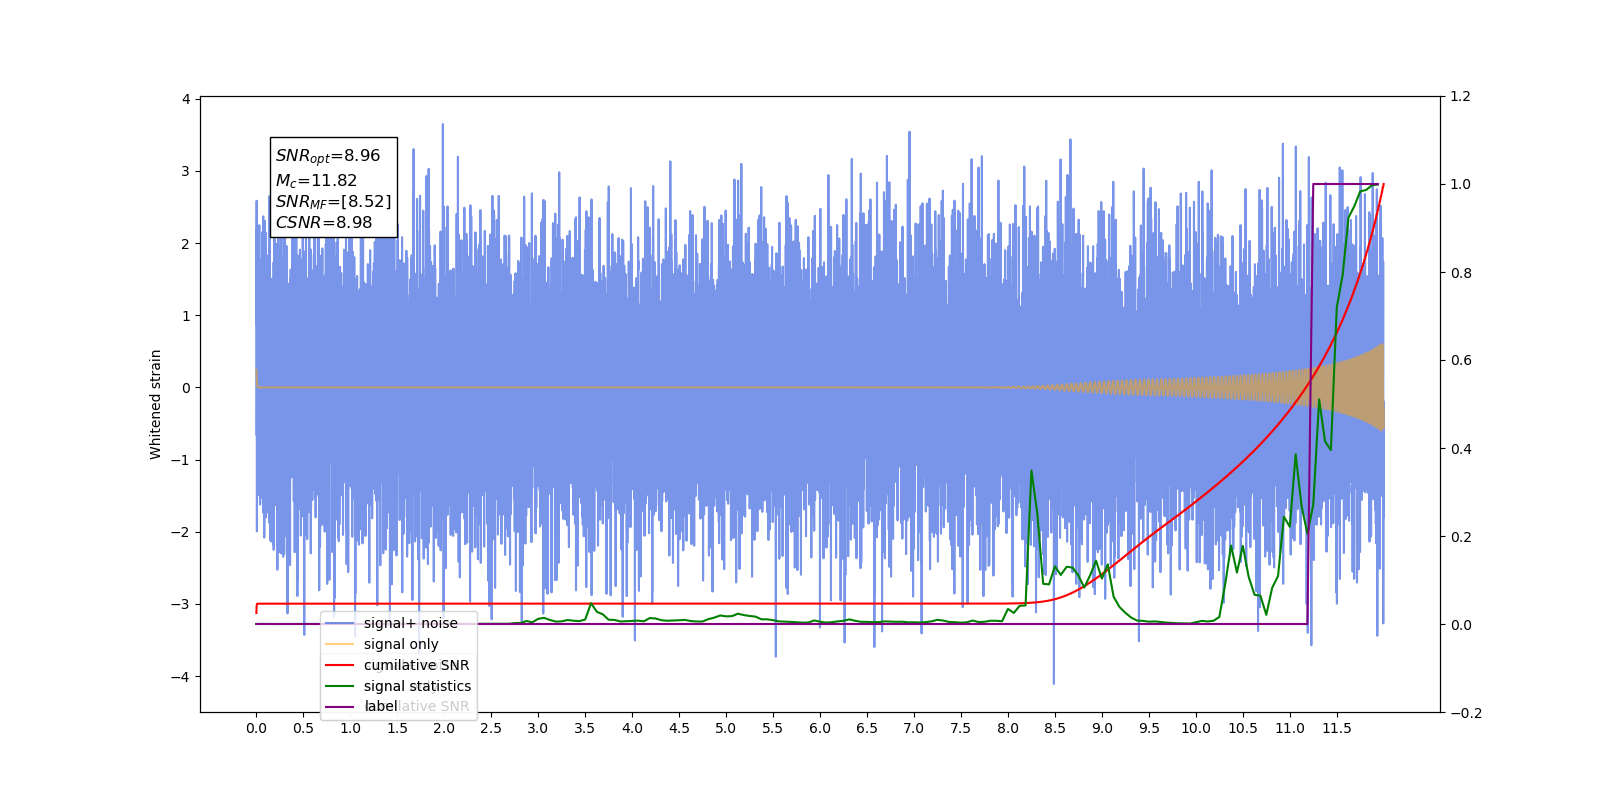Click x-axis tick label 10.0
Screen dimensions: 1600x800
(1196, 728)
